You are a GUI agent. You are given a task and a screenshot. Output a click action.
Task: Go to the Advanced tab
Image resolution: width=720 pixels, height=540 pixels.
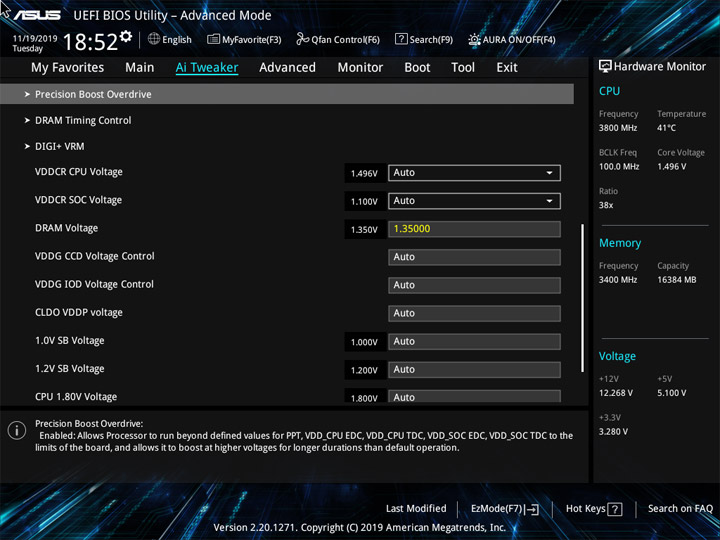tap(287, 68)
